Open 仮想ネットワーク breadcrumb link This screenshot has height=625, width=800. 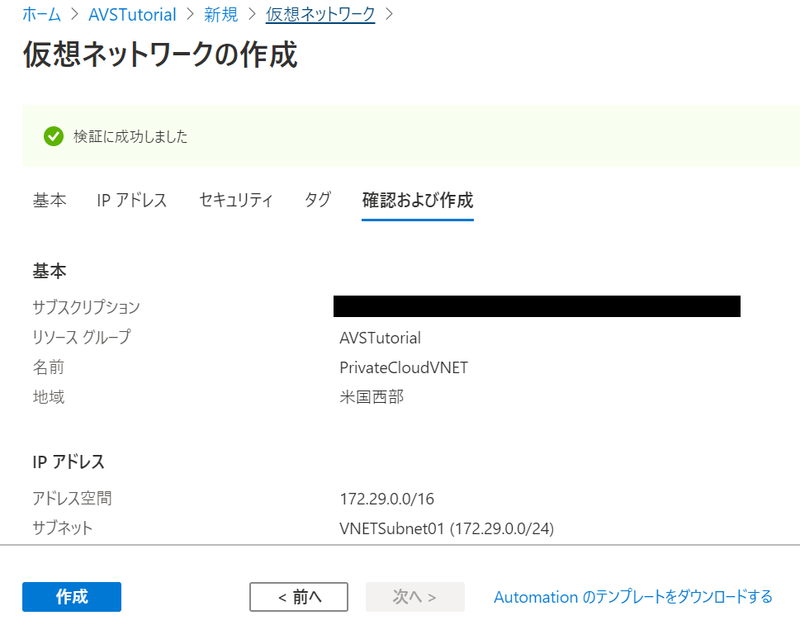click(x=320, y=15)
